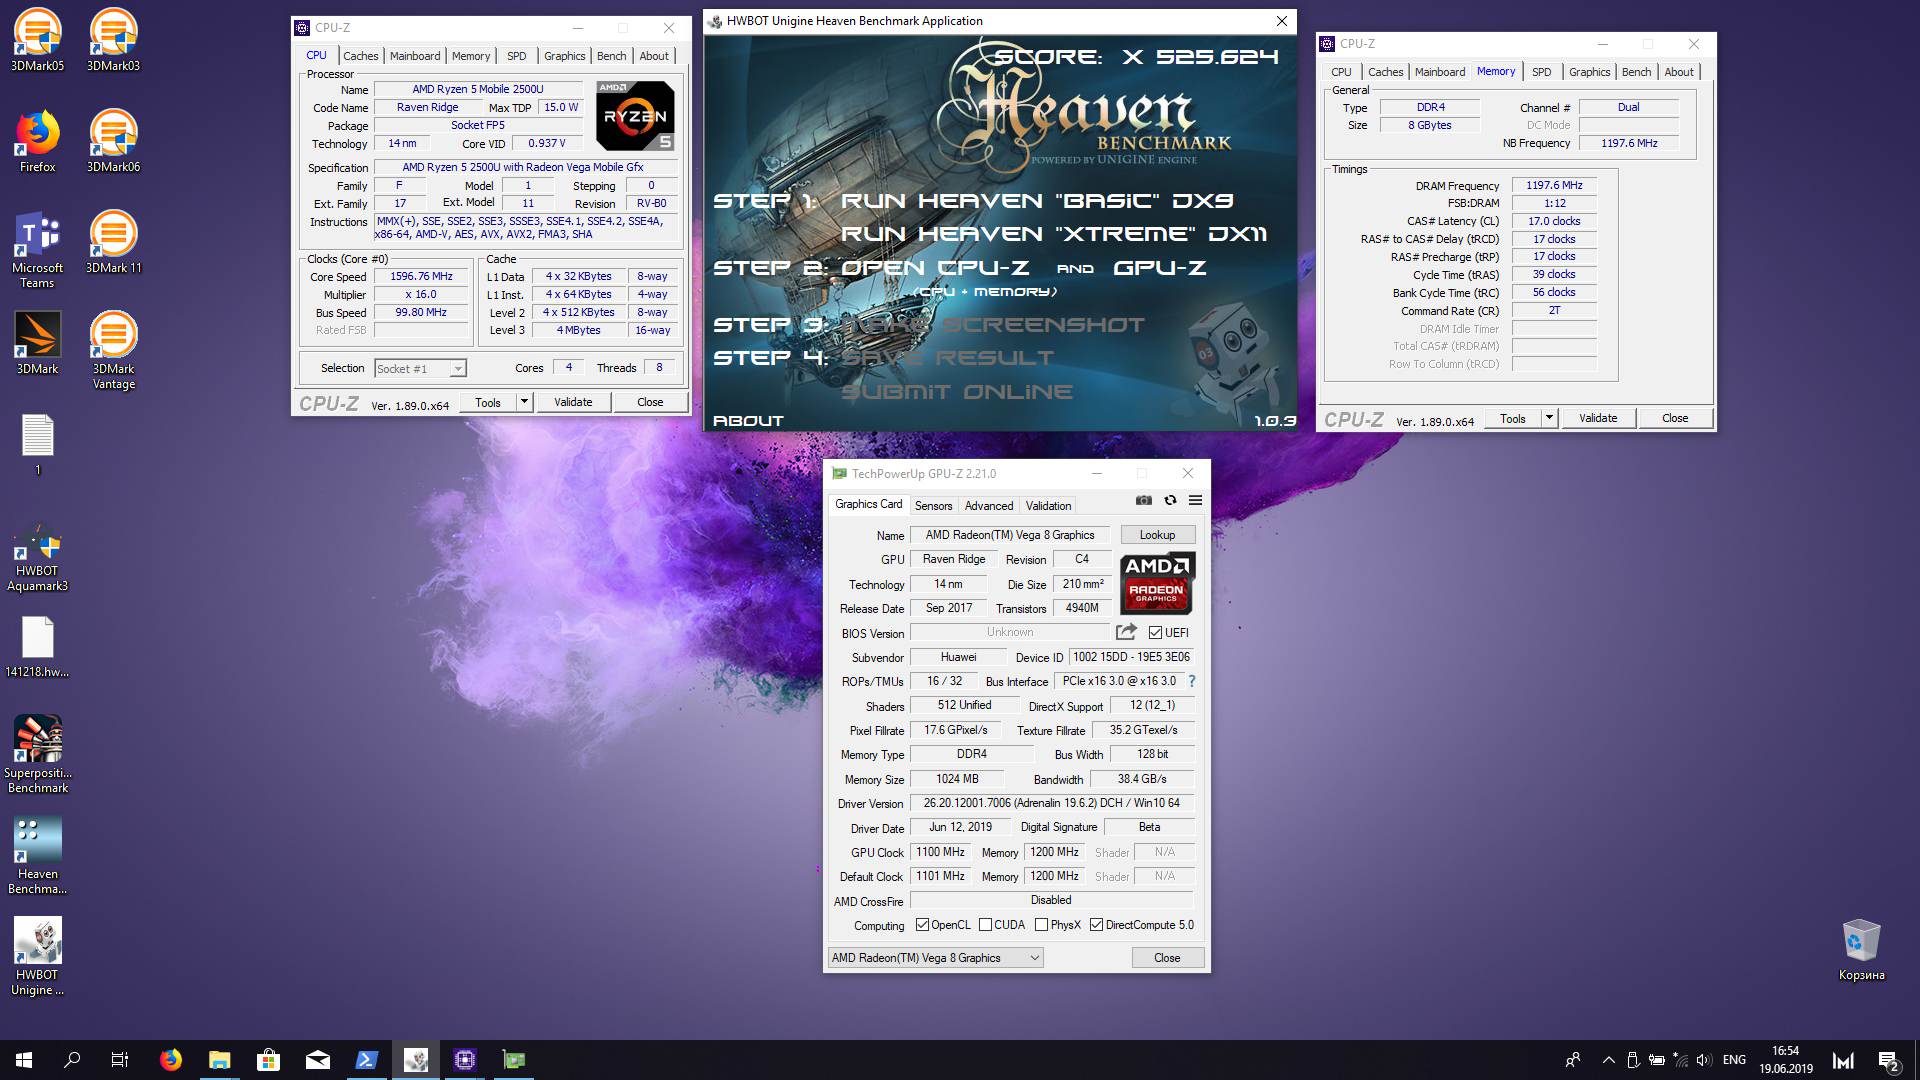Open the Heaven Benchmark desktop icon
Screen dimensions: 1920x1080
(38, 855)
